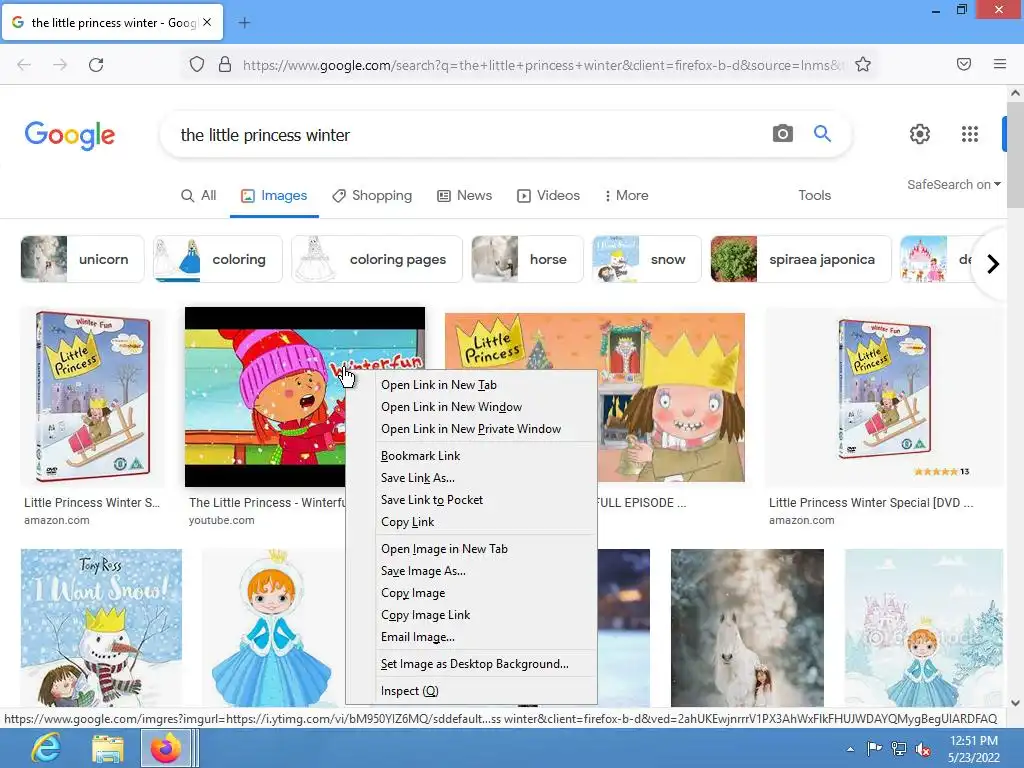Screen dimensions: 1024x768
Task: Open the white horse winter photo thumbnail
Action: [747, 628]
